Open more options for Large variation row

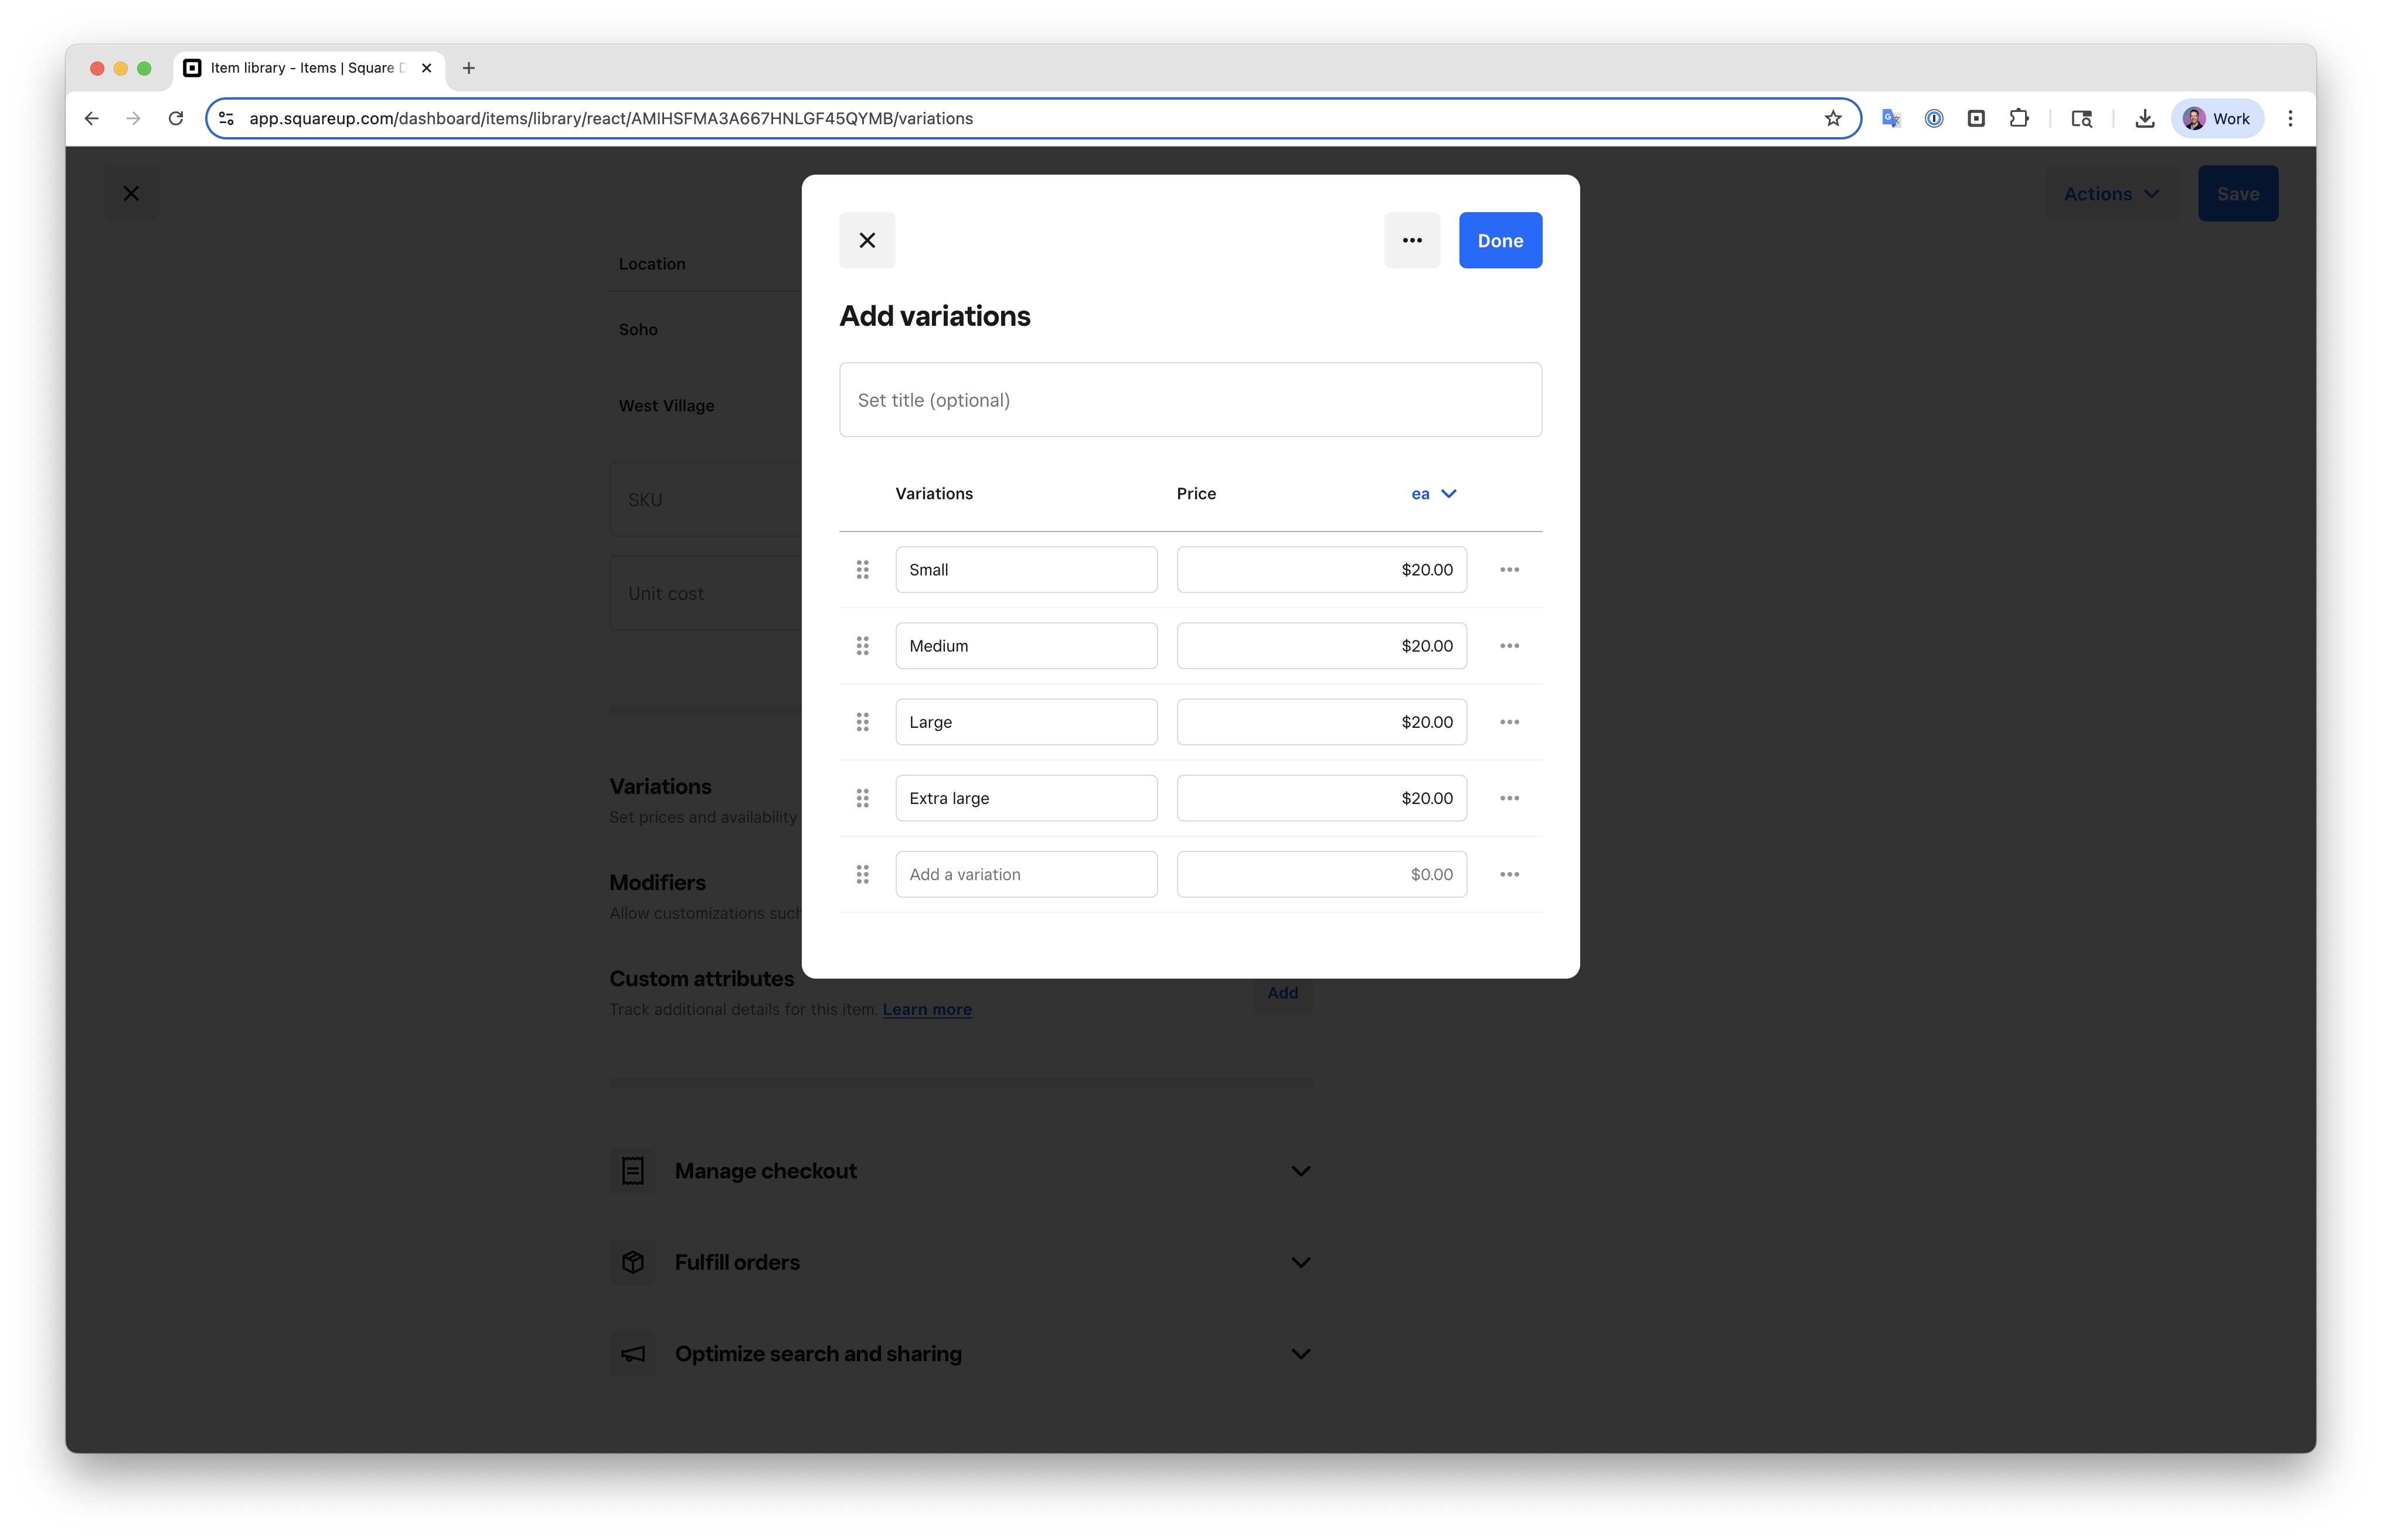tap(1509, 722)
